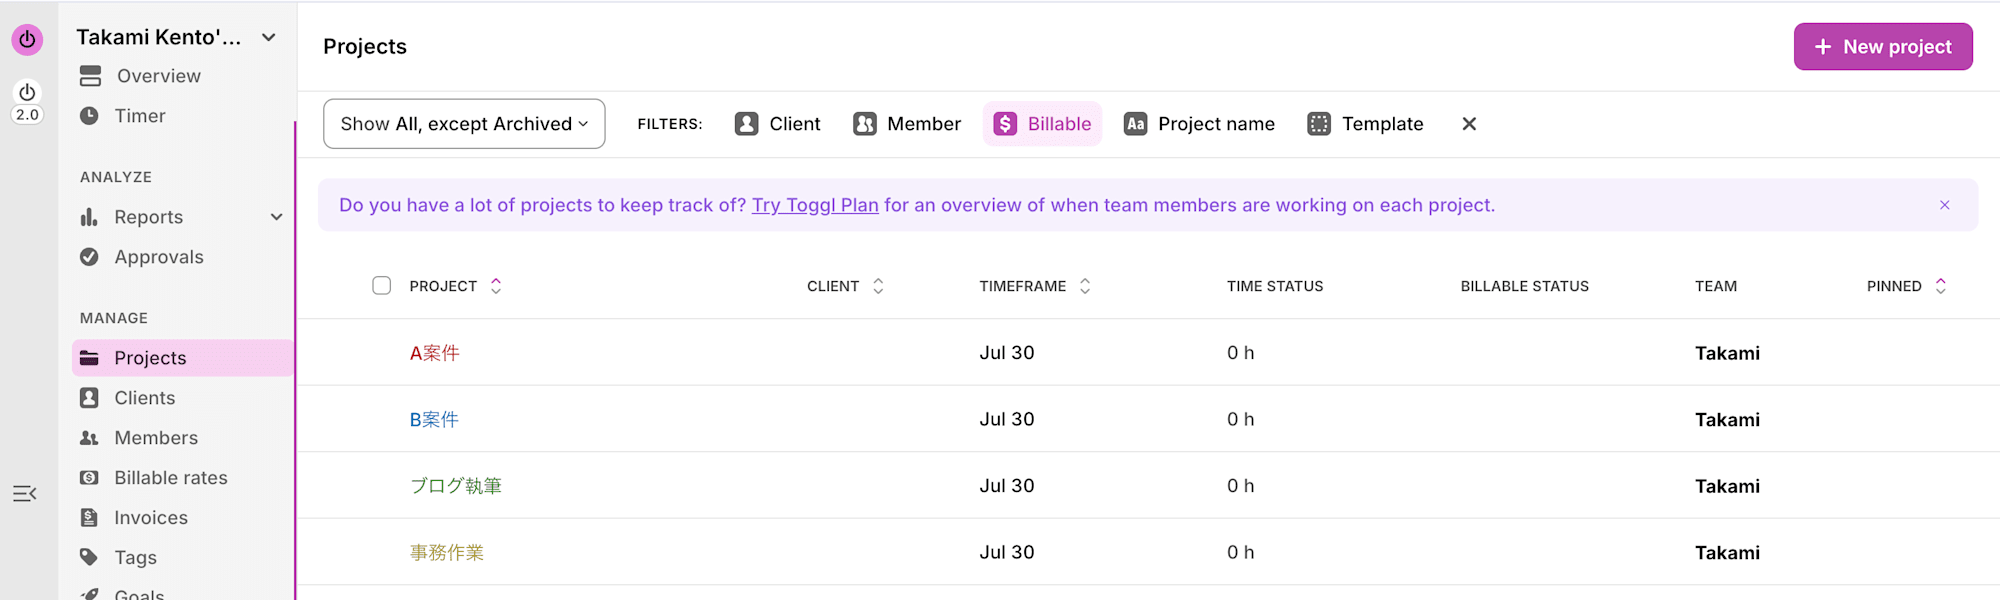Image resolution: width=2000 pixels, height=600 pixels.
Task: Open the Toggl 2.0 power icon
Action: (27, 101)
